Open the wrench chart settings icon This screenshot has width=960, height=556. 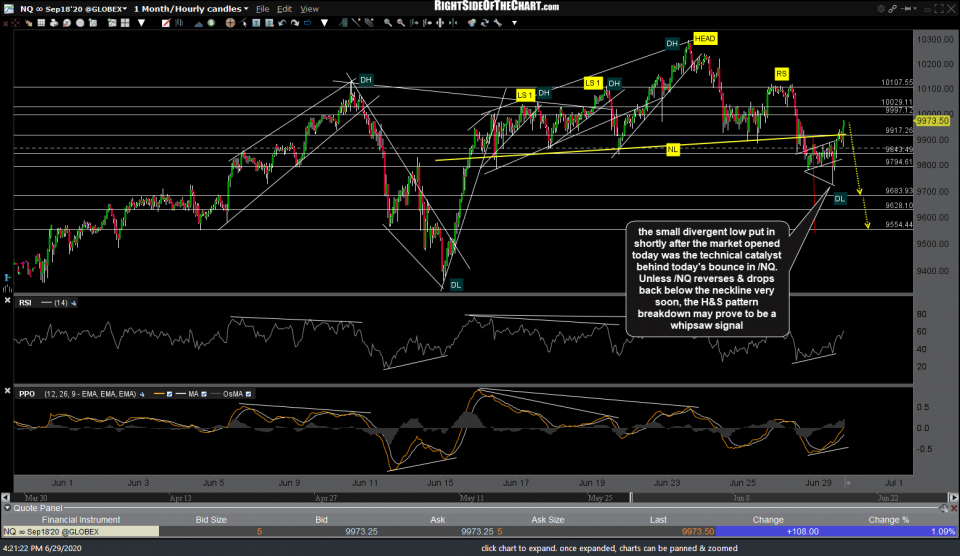498,23
